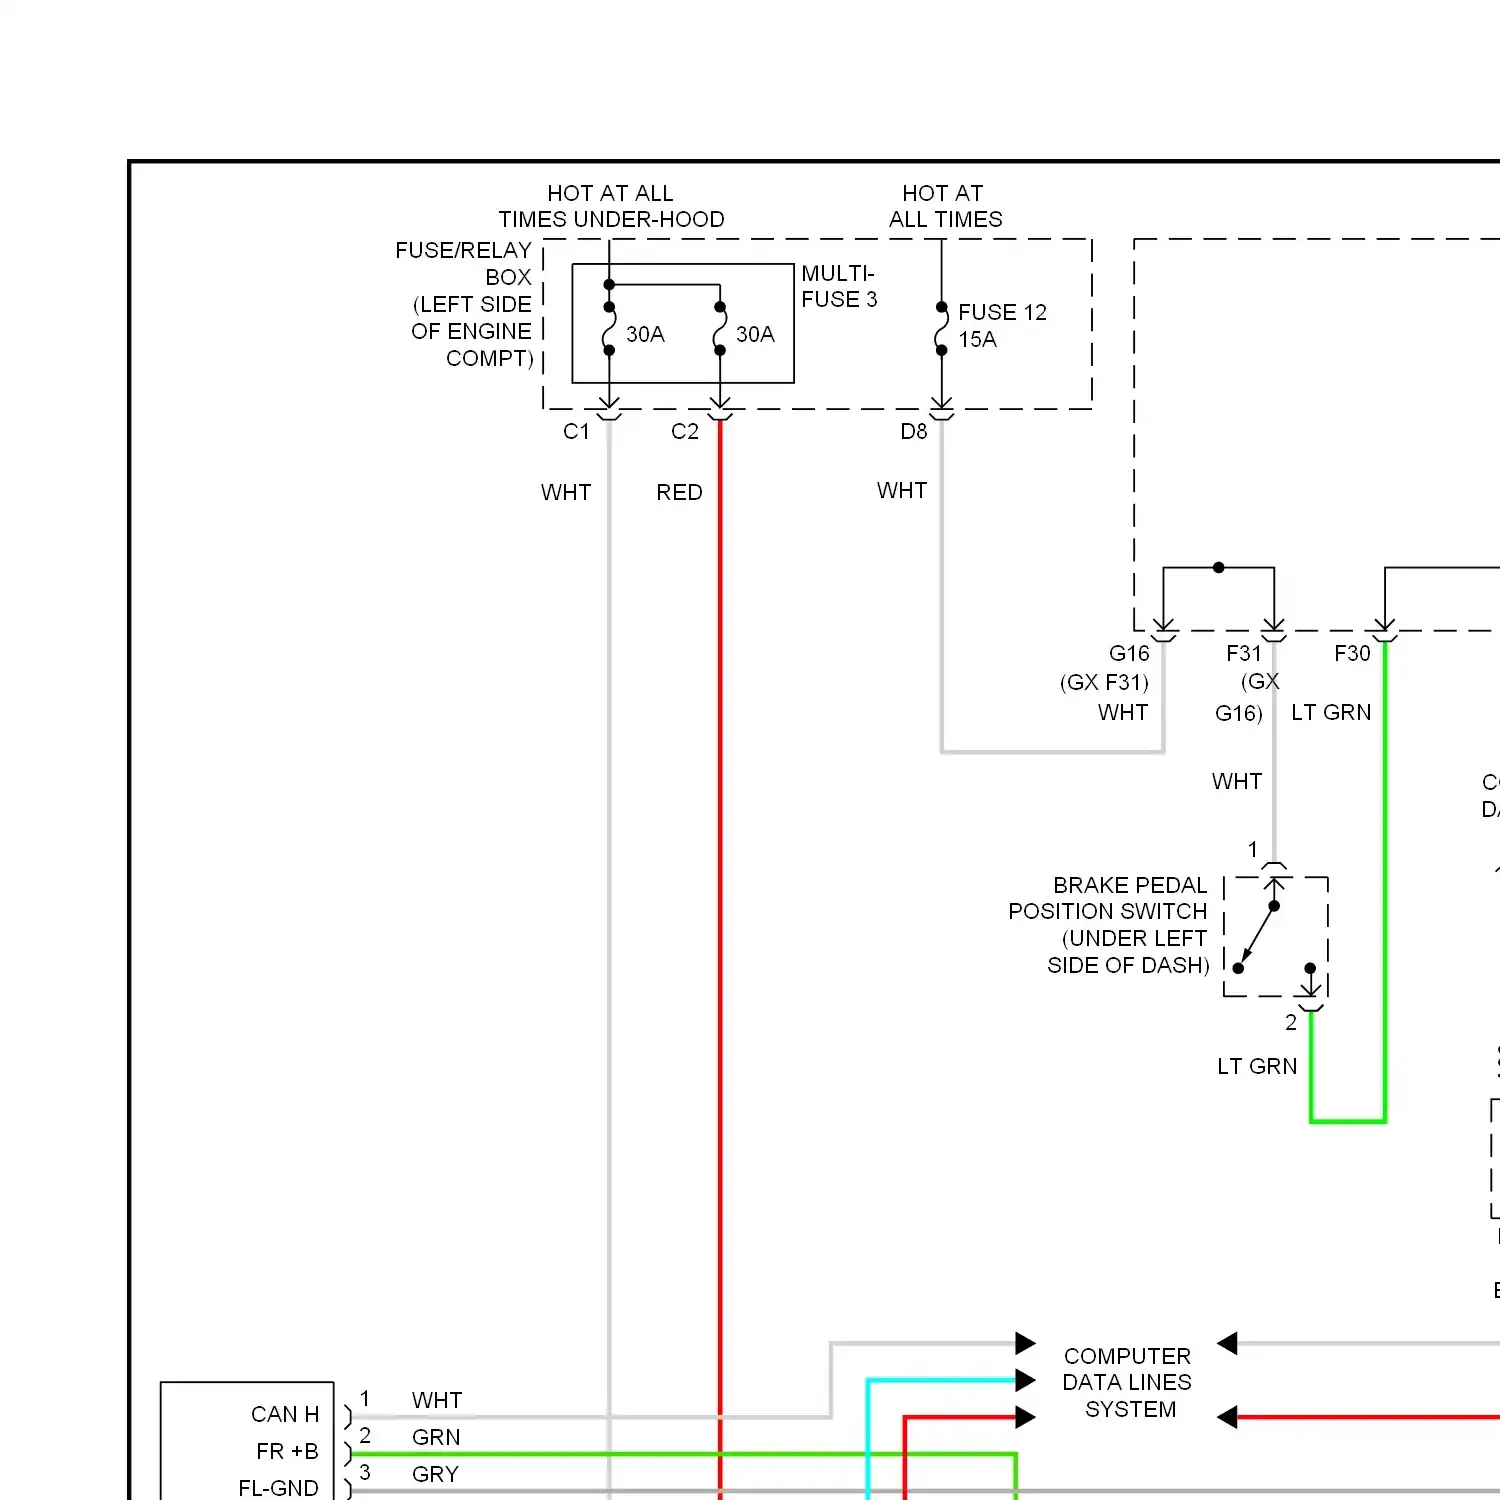1500x1500 pixels.
Task: Click the red-wire arrowhead right of Computer Data Lines
Action: click(x=1227, y=1417)
